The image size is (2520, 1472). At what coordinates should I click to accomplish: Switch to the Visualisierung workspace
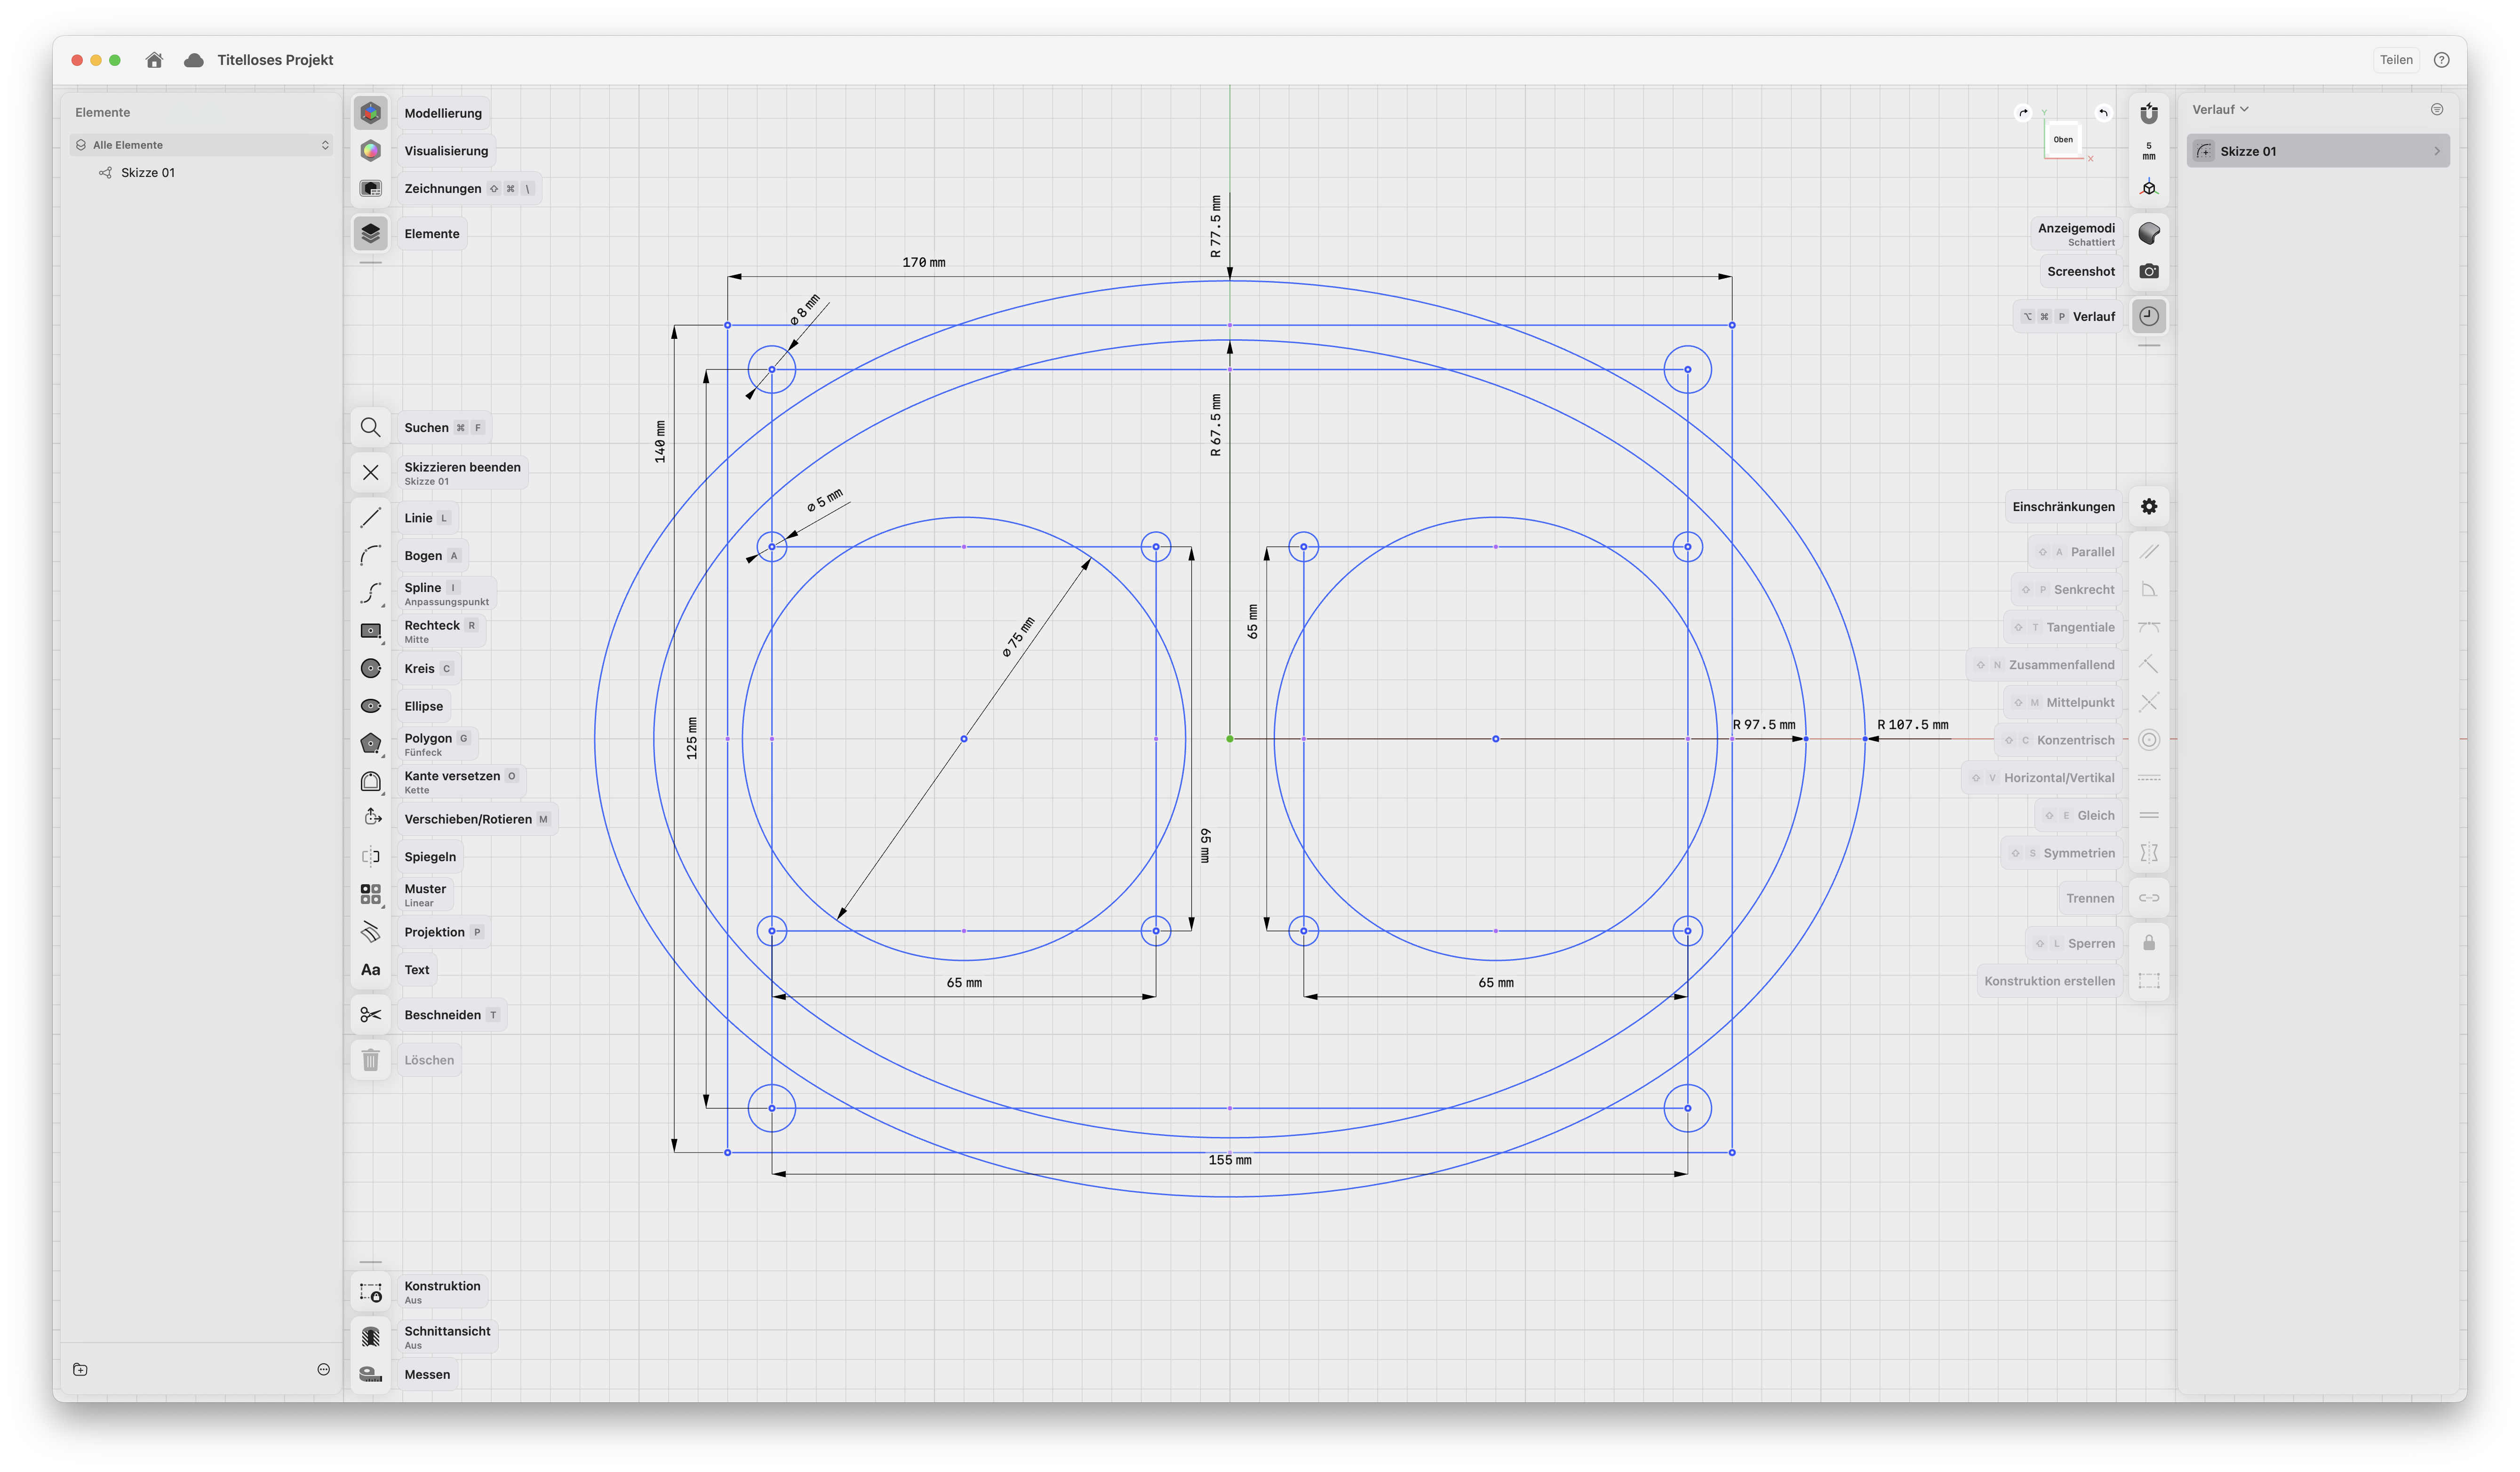tap(370, 151)
